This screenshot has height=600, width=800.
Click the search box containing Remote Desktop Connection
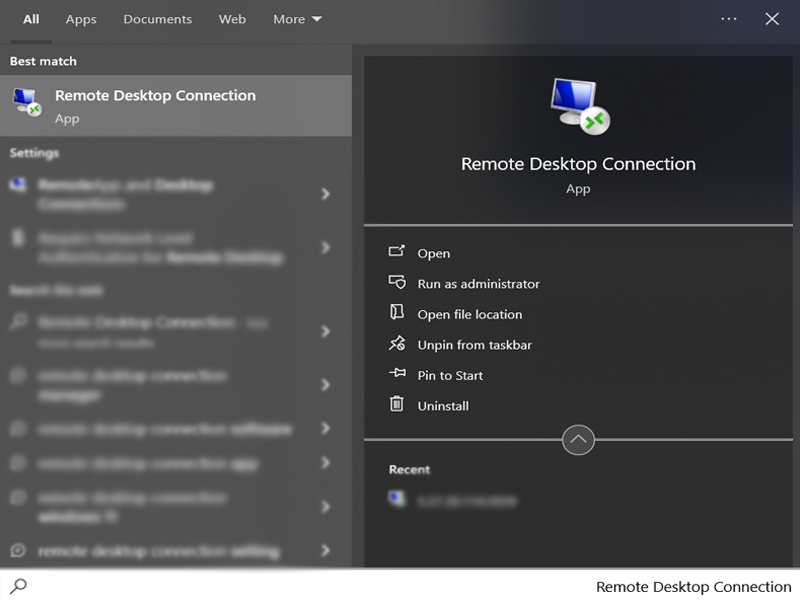pyautogui.click(x=400, y=586)
